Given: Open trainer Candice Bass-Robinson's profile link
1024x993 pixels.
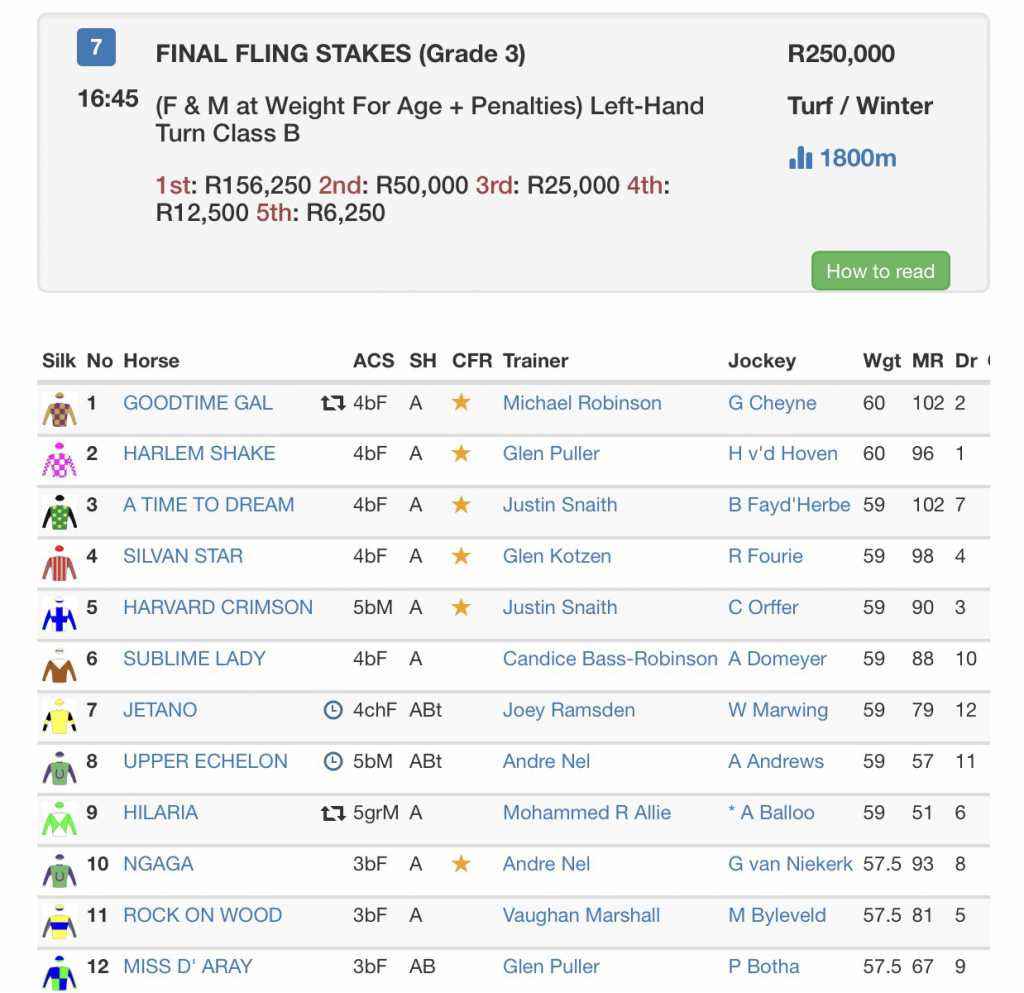Looking at the screenshot, I should pos(610,659).
